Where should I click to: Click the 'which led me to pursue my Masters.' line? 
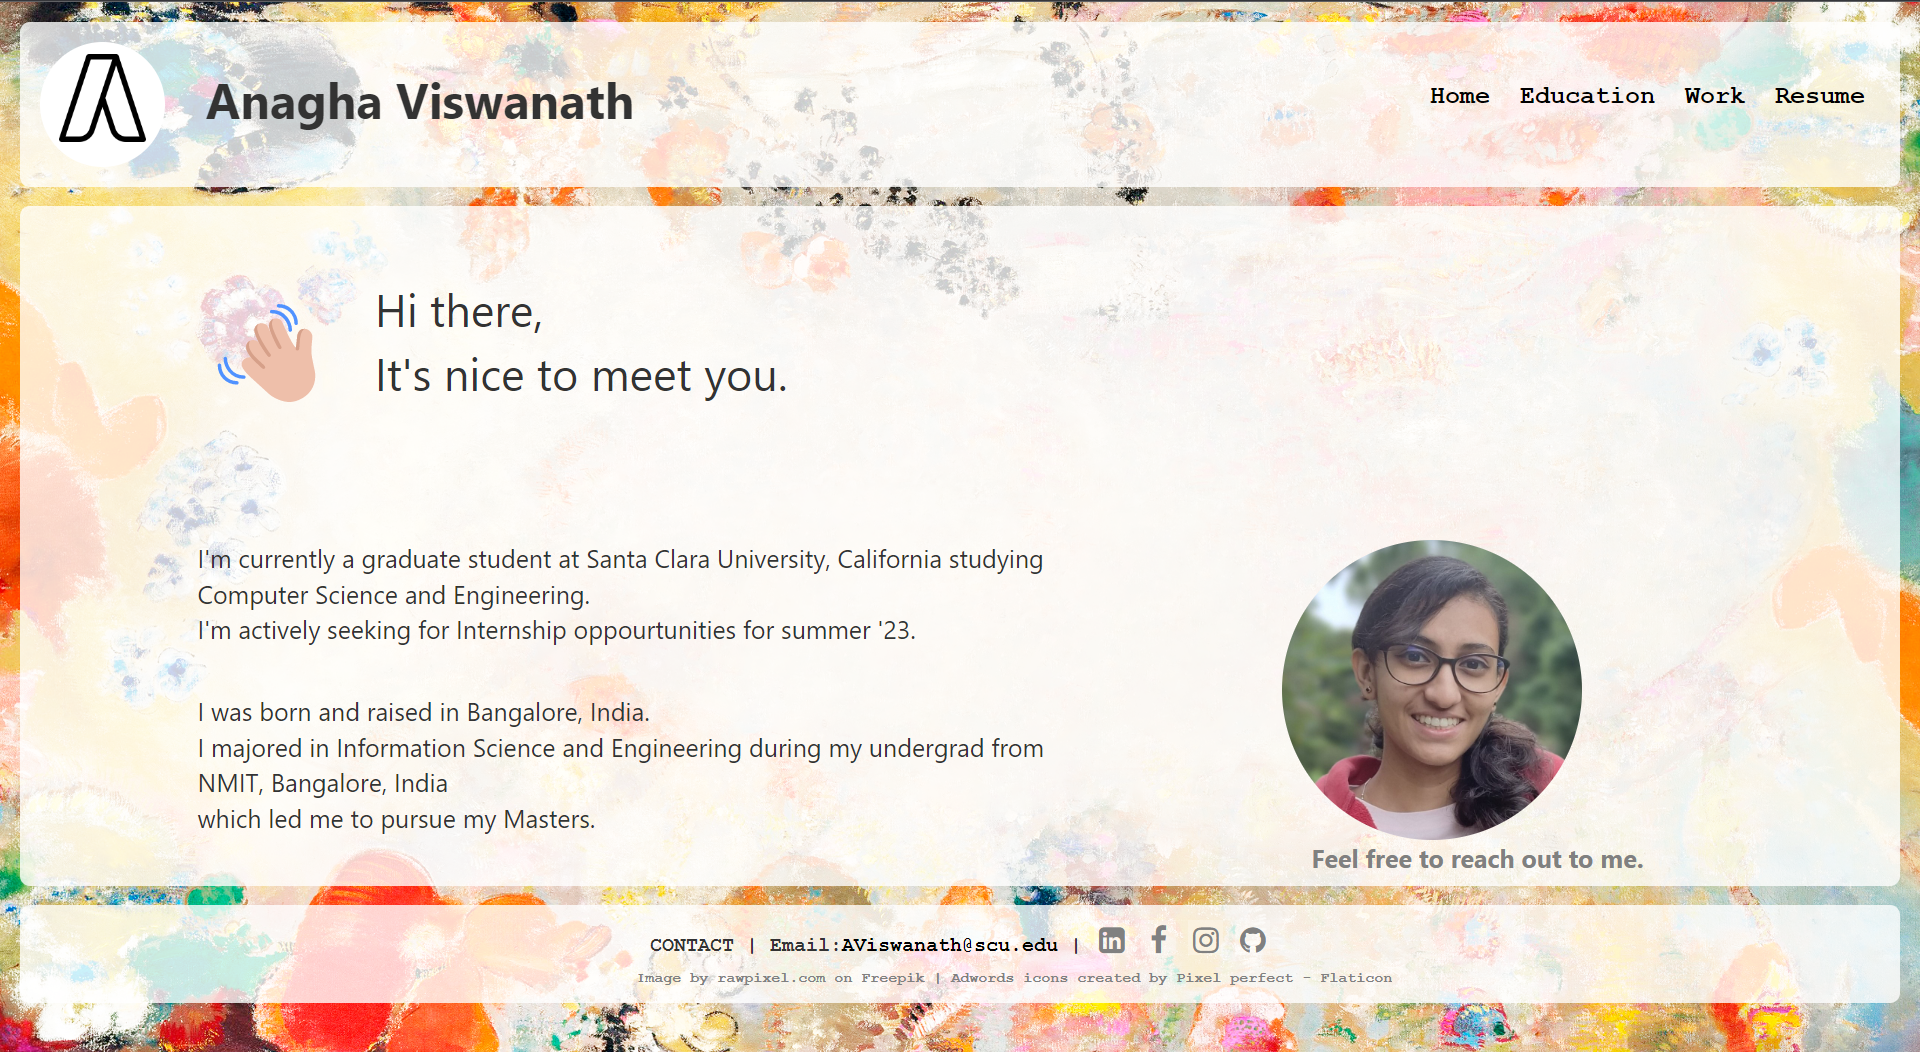point(396,819)
